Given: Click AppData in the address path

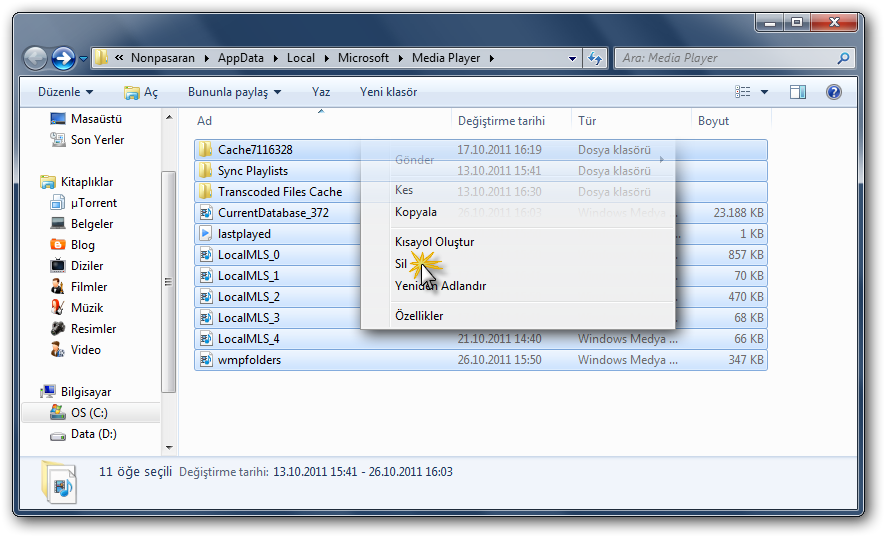Looking at the screenshot, I should click(x=240, y=58).
